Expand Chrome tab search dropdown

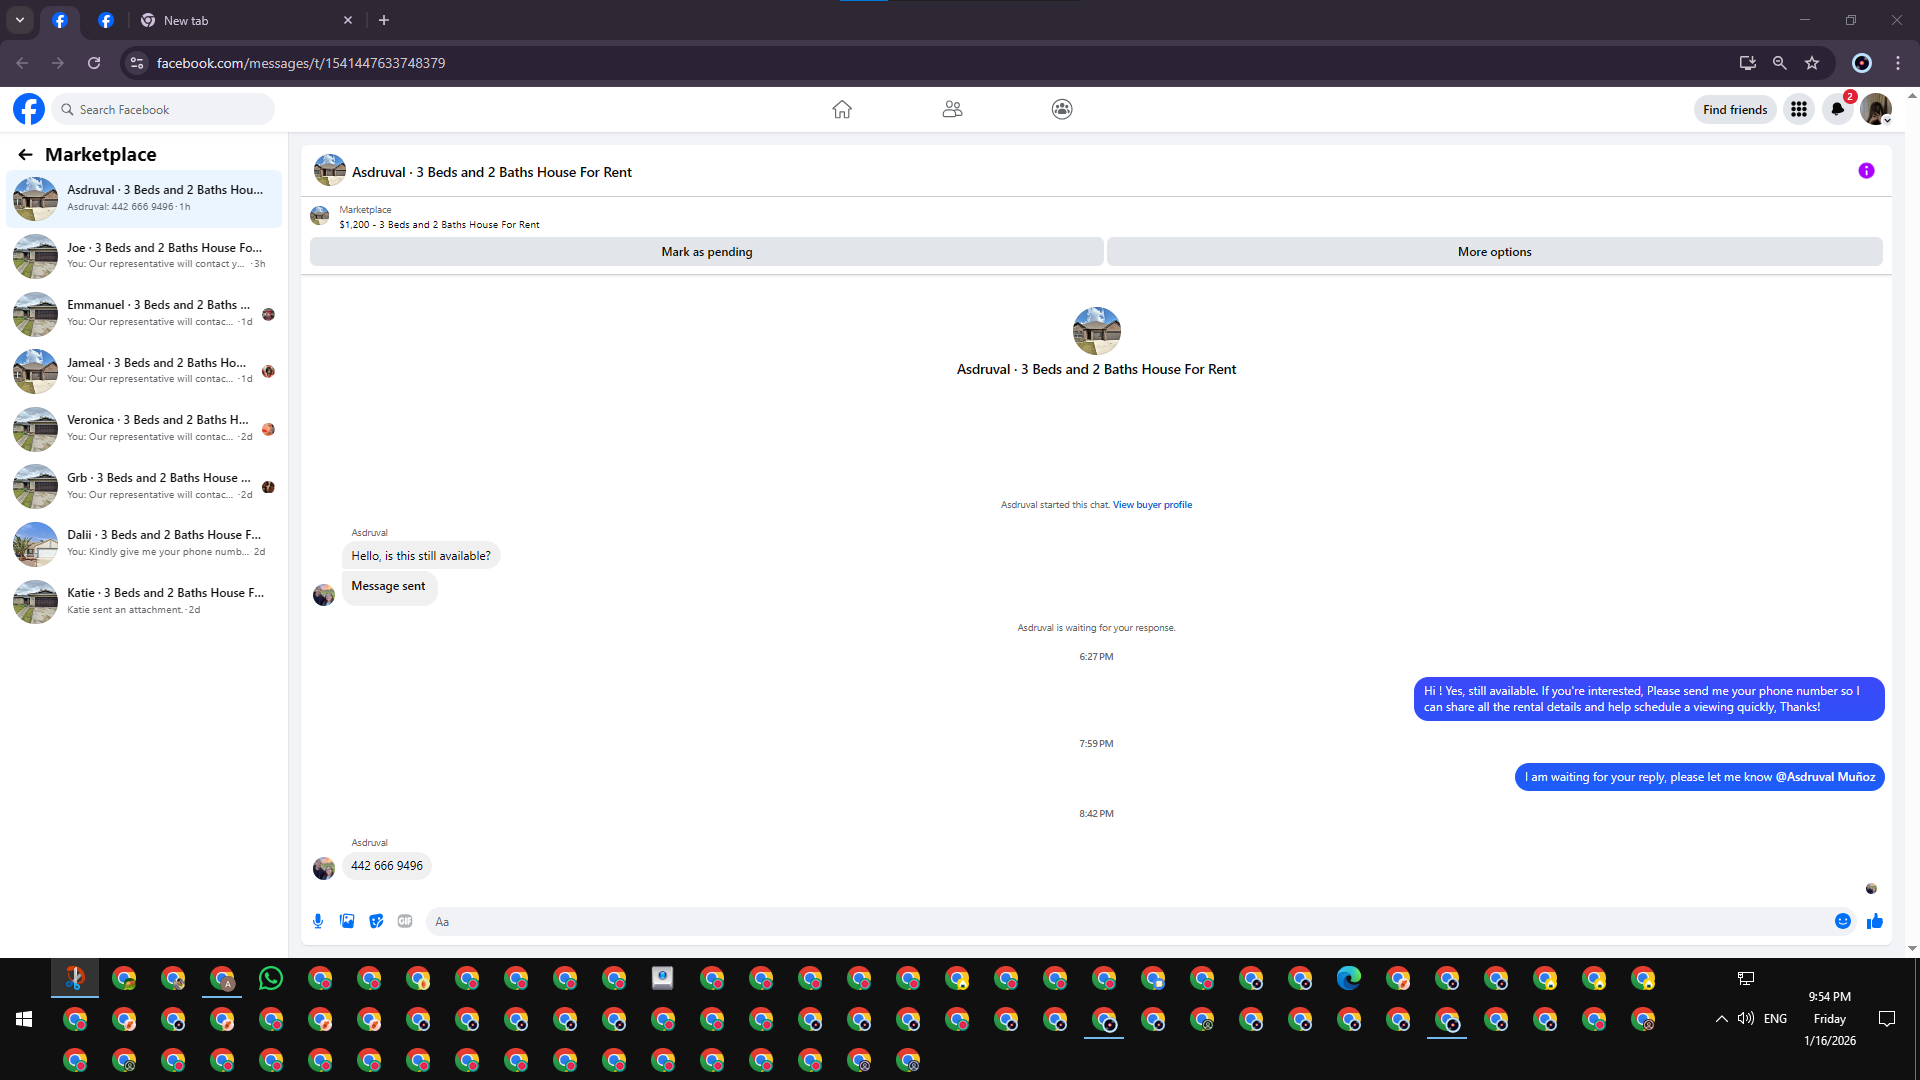(x=20, y=20)
